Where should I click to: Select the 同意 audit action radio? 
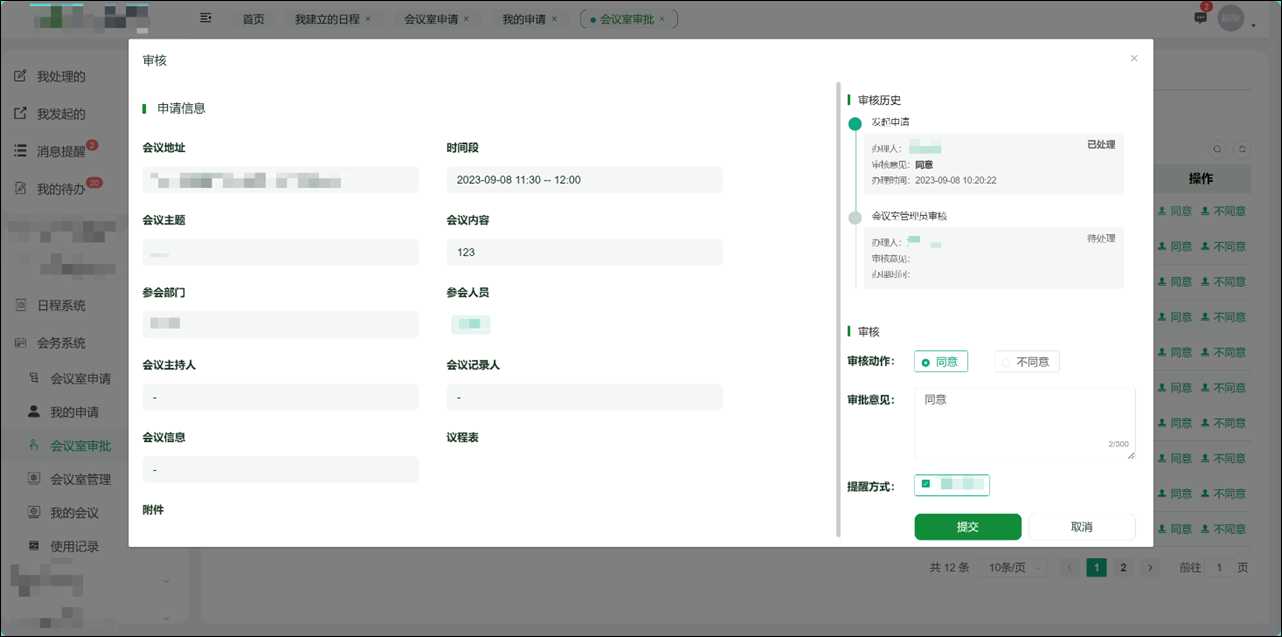[x=939, y=361]
